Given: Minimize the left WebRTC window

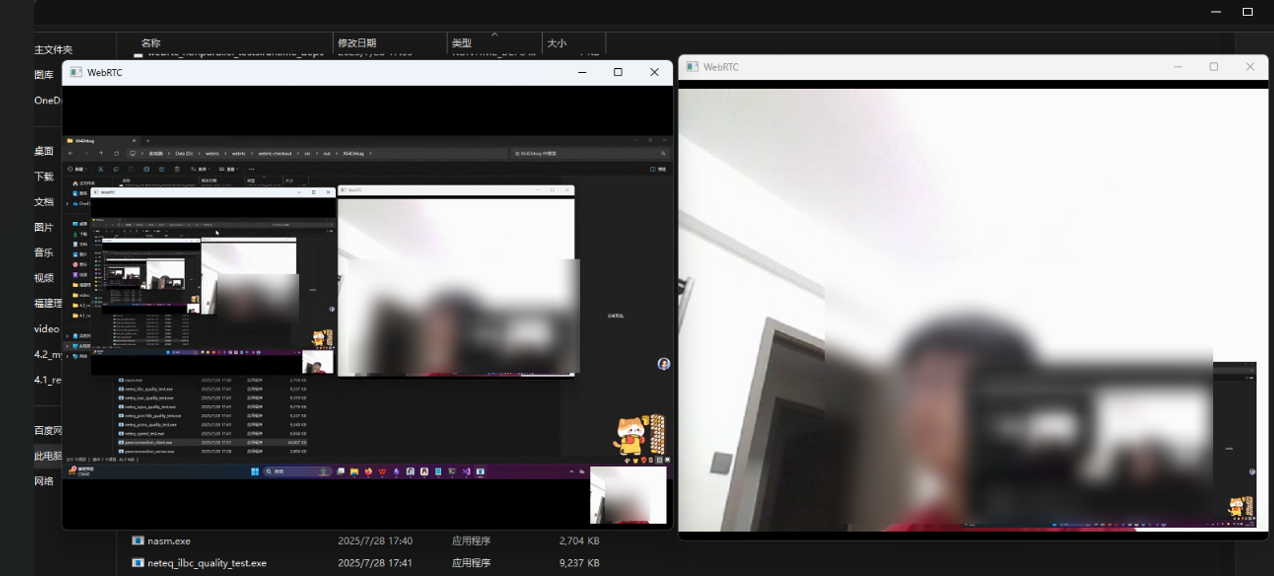Looking at the screenshot, I should [x=582, y=72].
